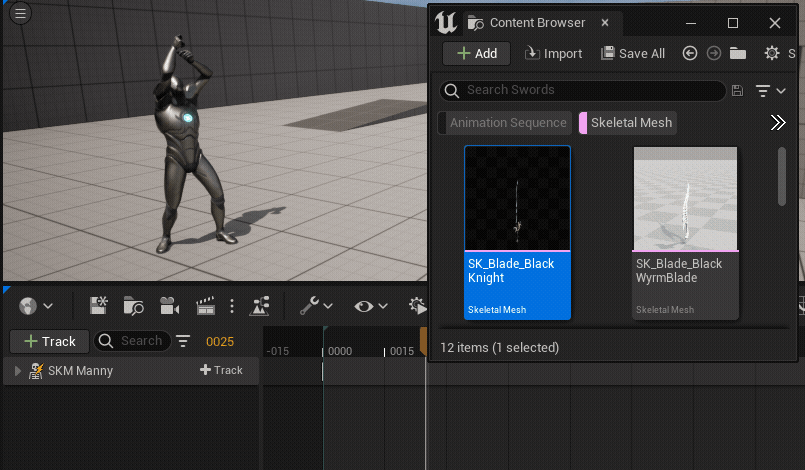This screenshot has width=805, height=470.
Task: Open the folder path picker icon
Action: (x=738, y=53)
